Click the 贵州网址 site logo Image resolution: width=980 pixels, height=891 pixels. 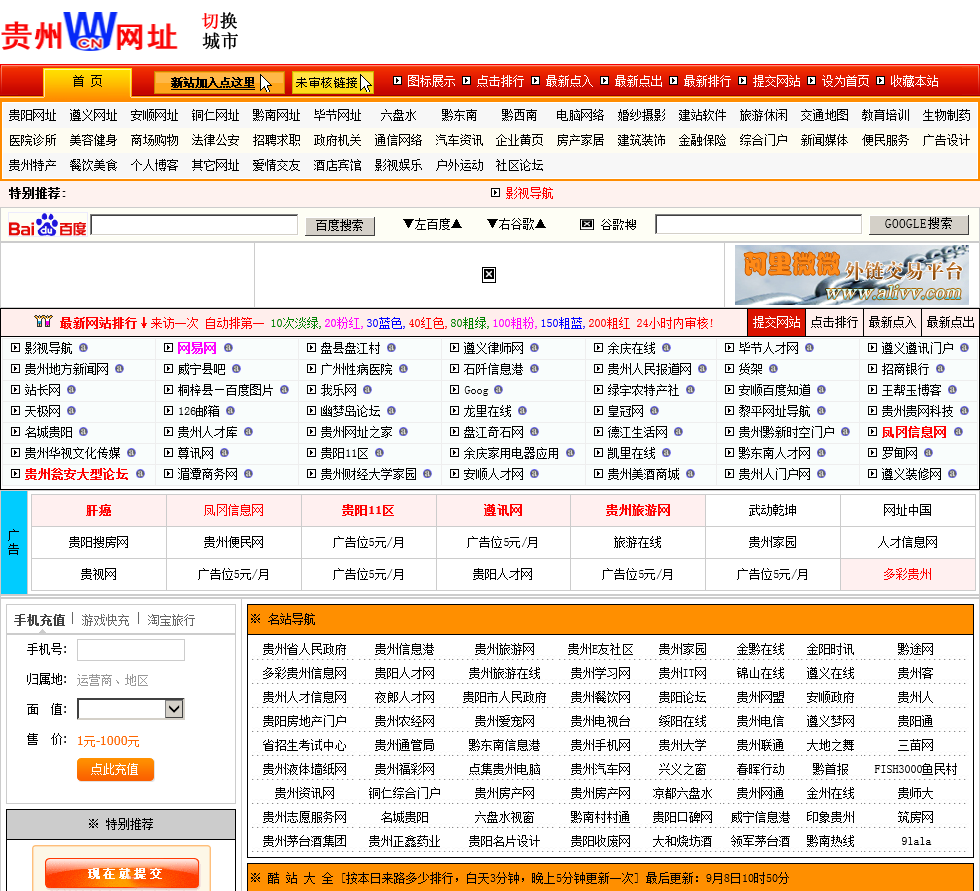pos(89,32)
